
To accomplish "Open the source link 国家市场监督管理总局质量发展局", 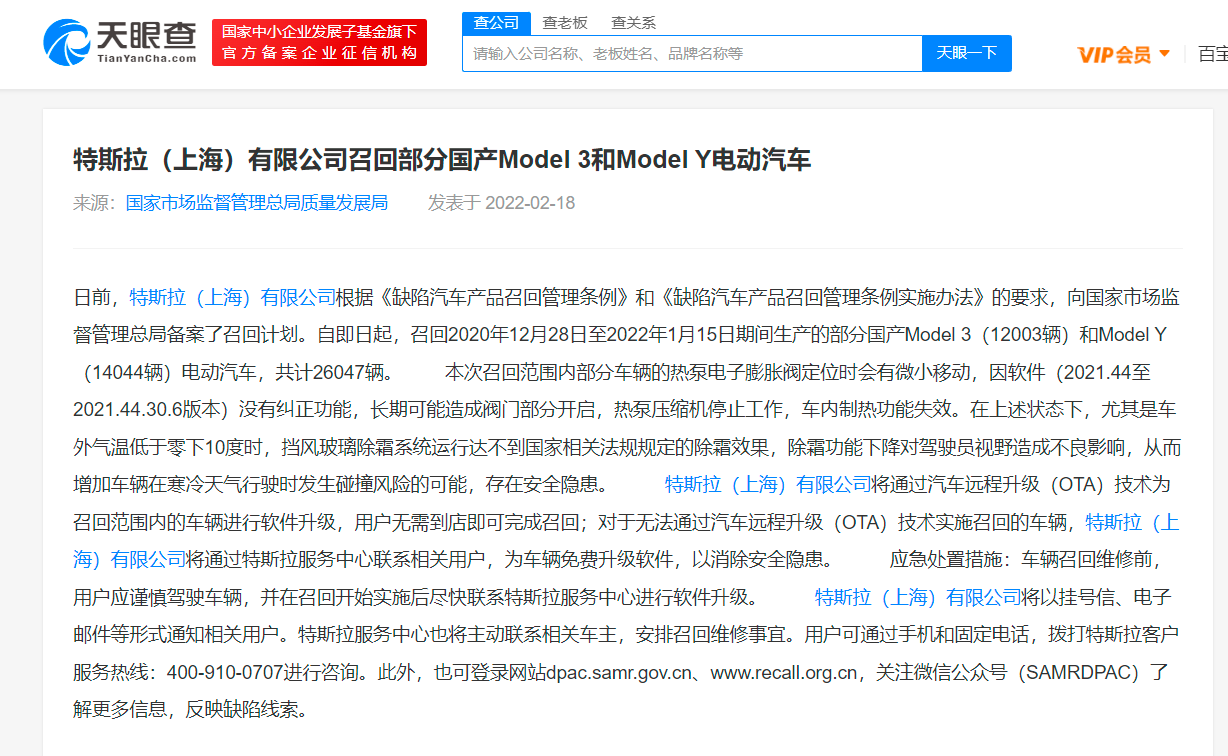I will tap(256, 203).
